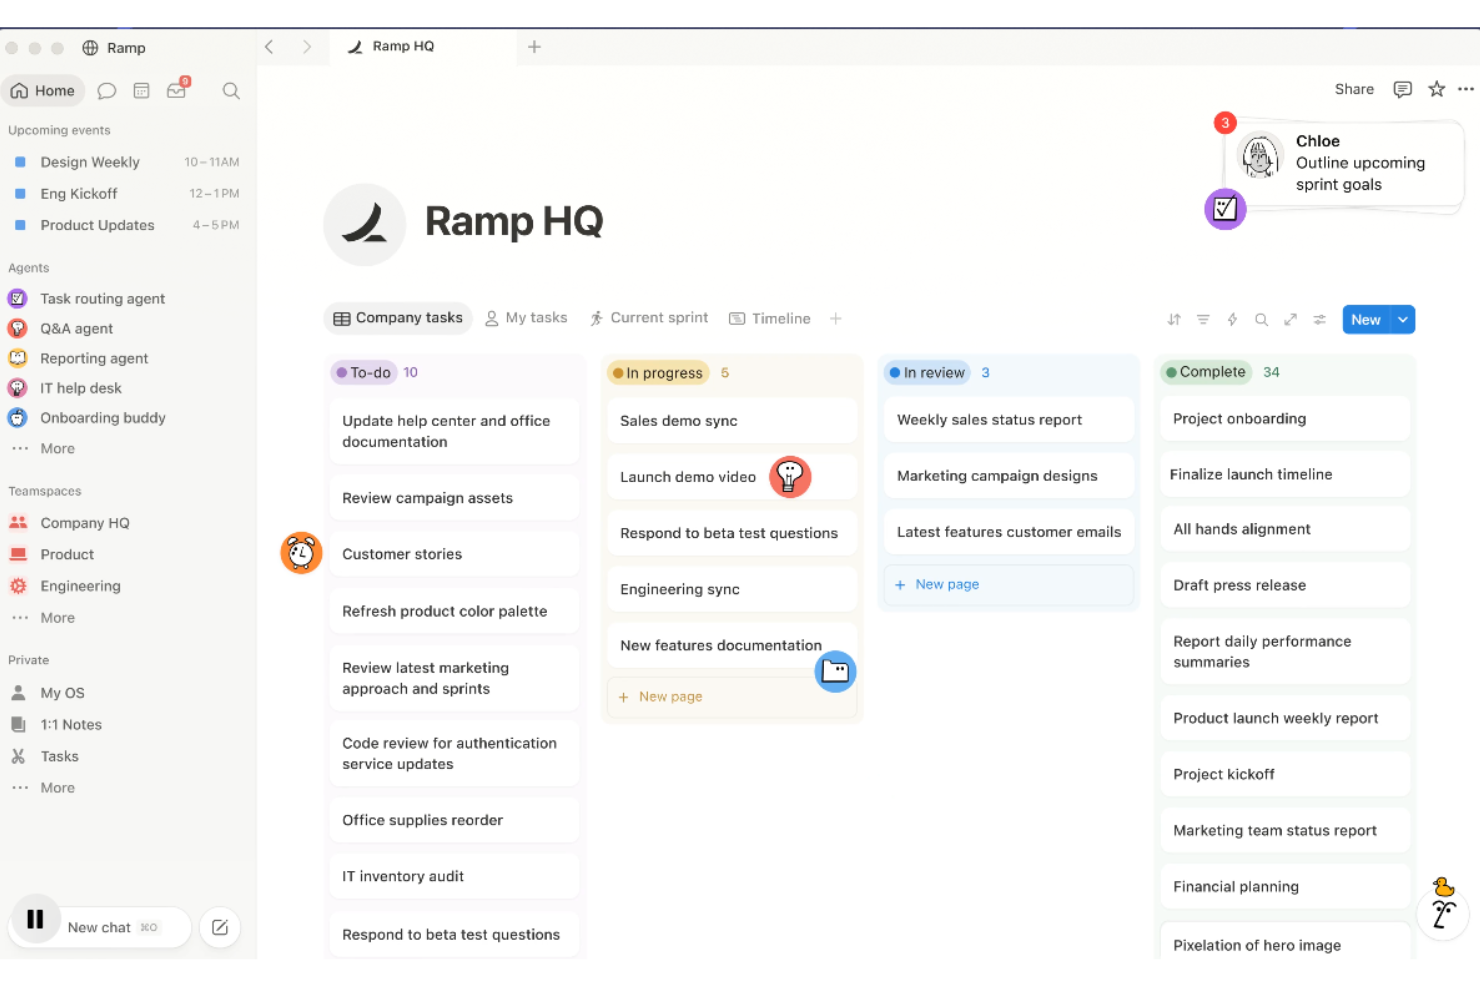1480x987 pixels.
Task: Click the blue New button
Action: click(1366, 320)
